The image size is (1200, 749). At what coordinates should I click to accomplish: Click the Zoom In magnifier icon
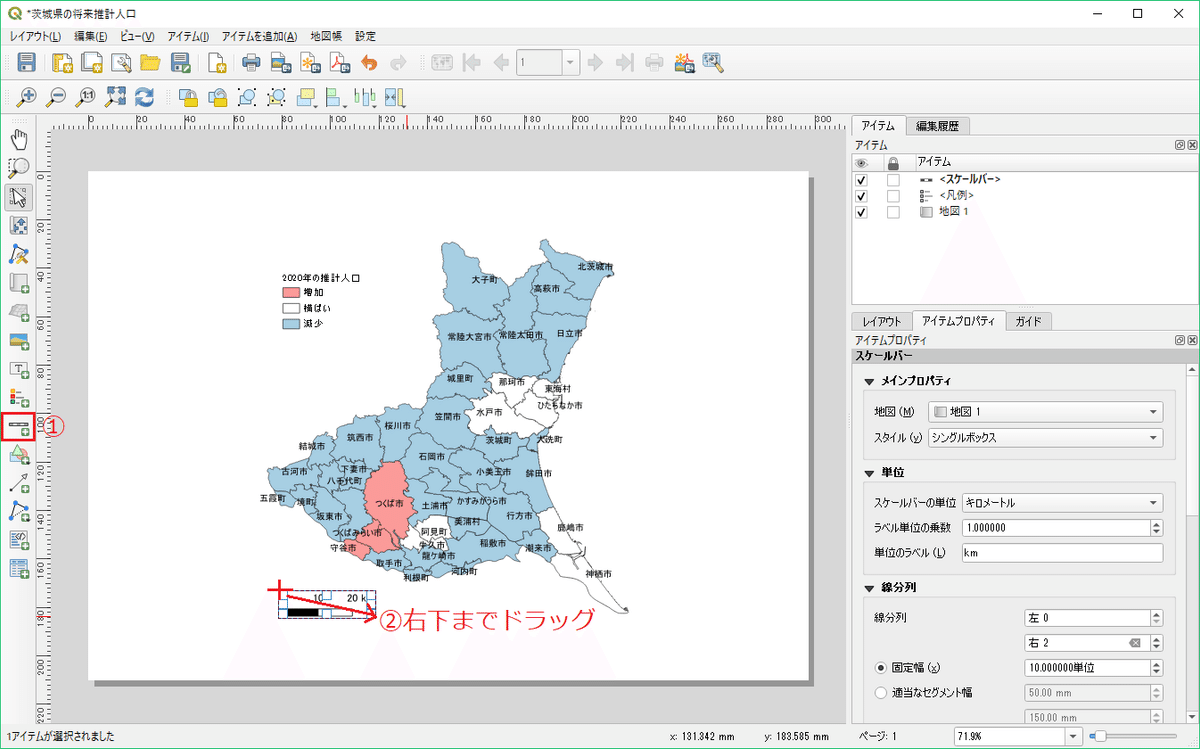point(27,97)
